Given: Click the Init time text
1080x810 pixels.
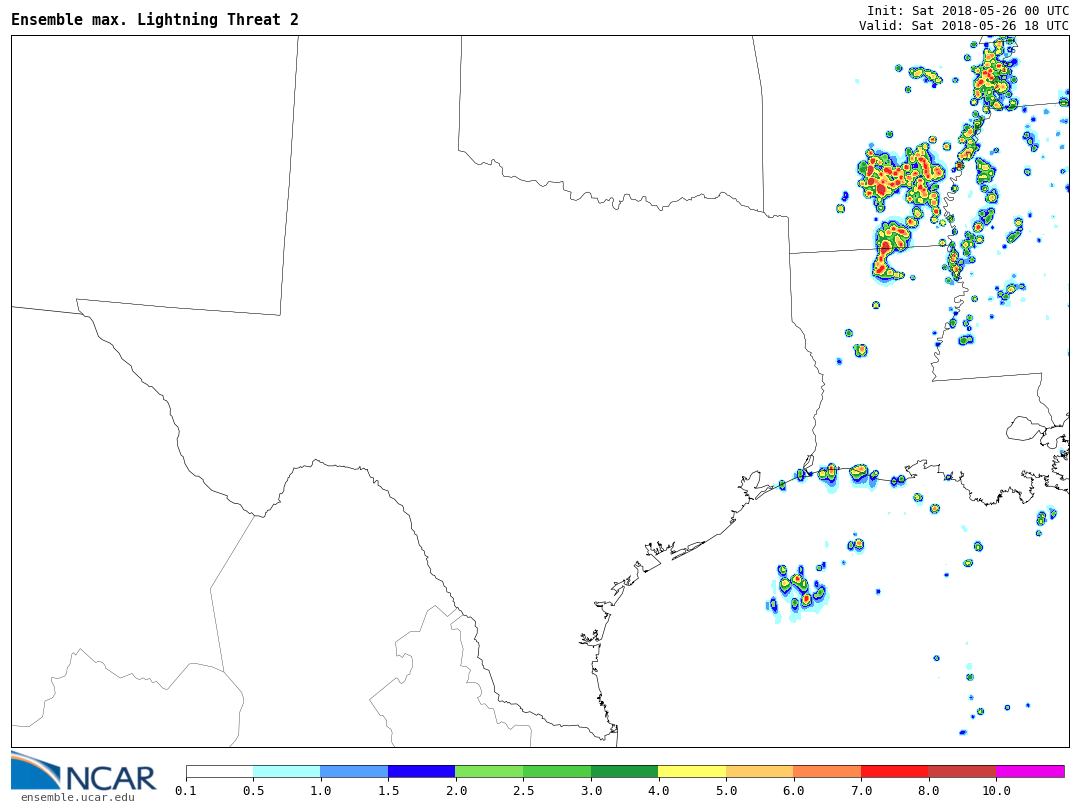Looking at the screenshot, I should 967,10.
